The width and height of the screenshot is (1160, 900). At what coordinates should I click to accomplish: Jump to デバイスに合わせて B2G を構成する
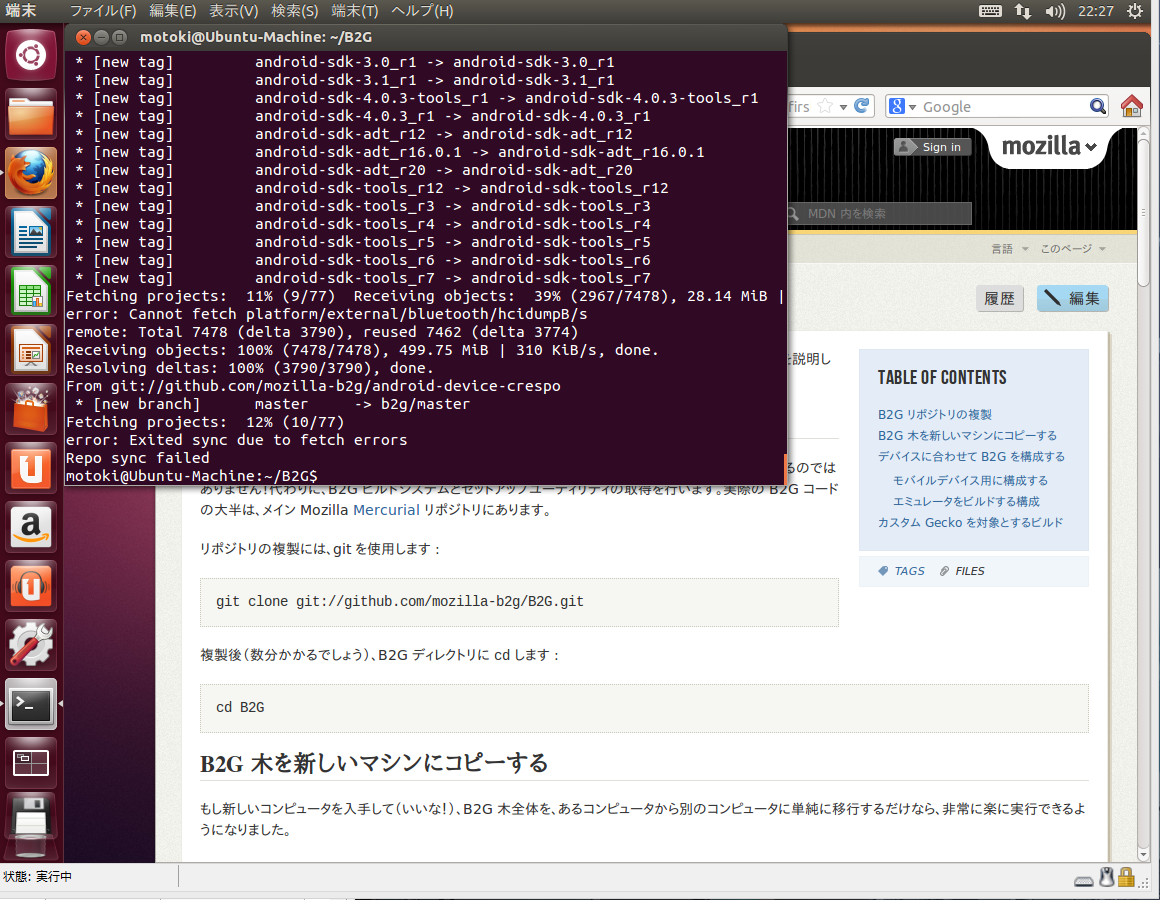pyautogui.click(x=971, y=456)
